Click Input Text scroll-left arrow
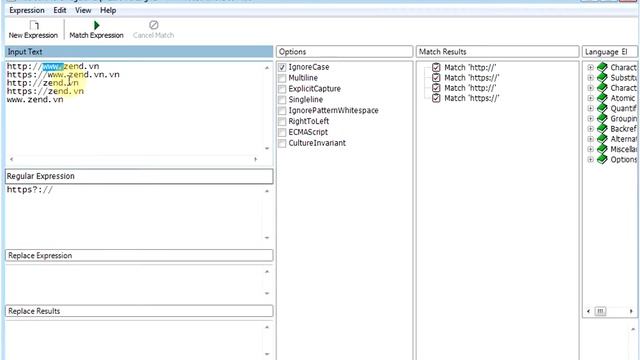Viewport: 640px width, 360px height. 11,159
